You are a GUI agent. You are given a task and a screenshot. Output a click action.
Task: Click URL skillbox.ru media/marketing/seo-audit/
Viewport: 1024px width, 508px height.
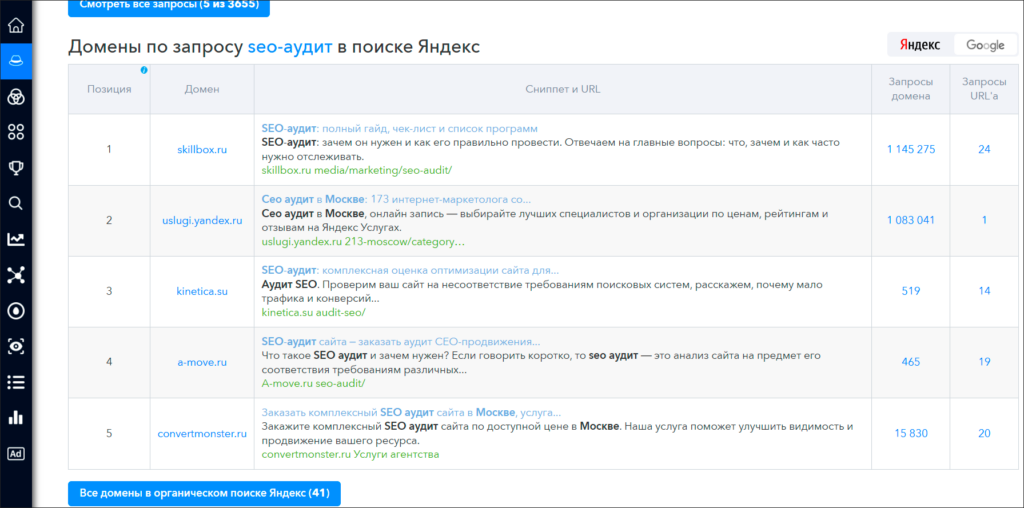pos(357,170)
